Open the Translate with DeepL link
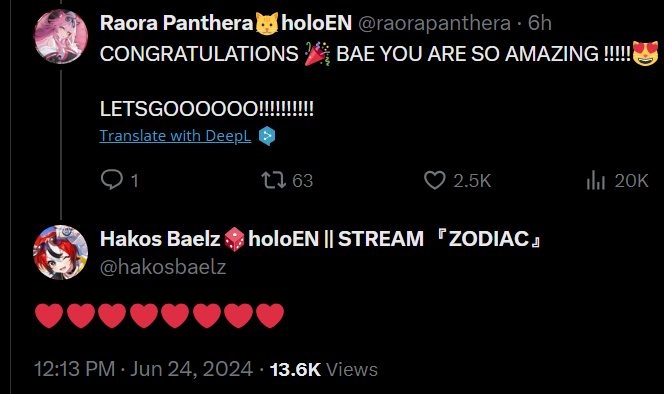Viewport: 664px width, 394px height. coord(175,136)
